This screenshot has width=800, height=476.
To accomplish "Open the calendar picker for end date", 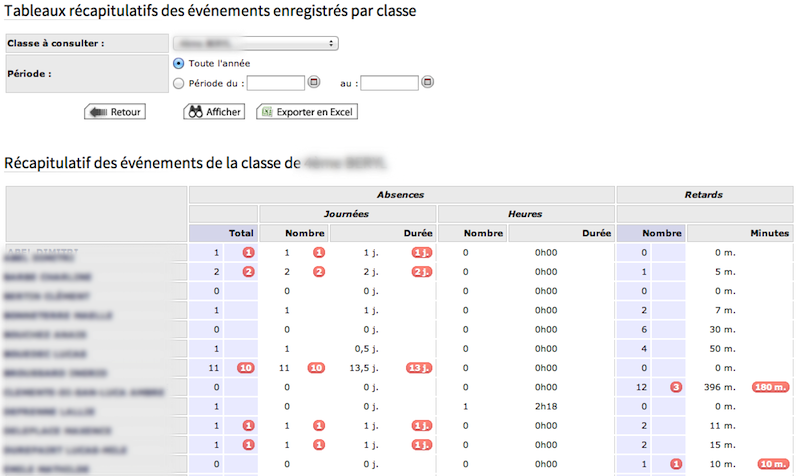I will (x=428, y=83).
